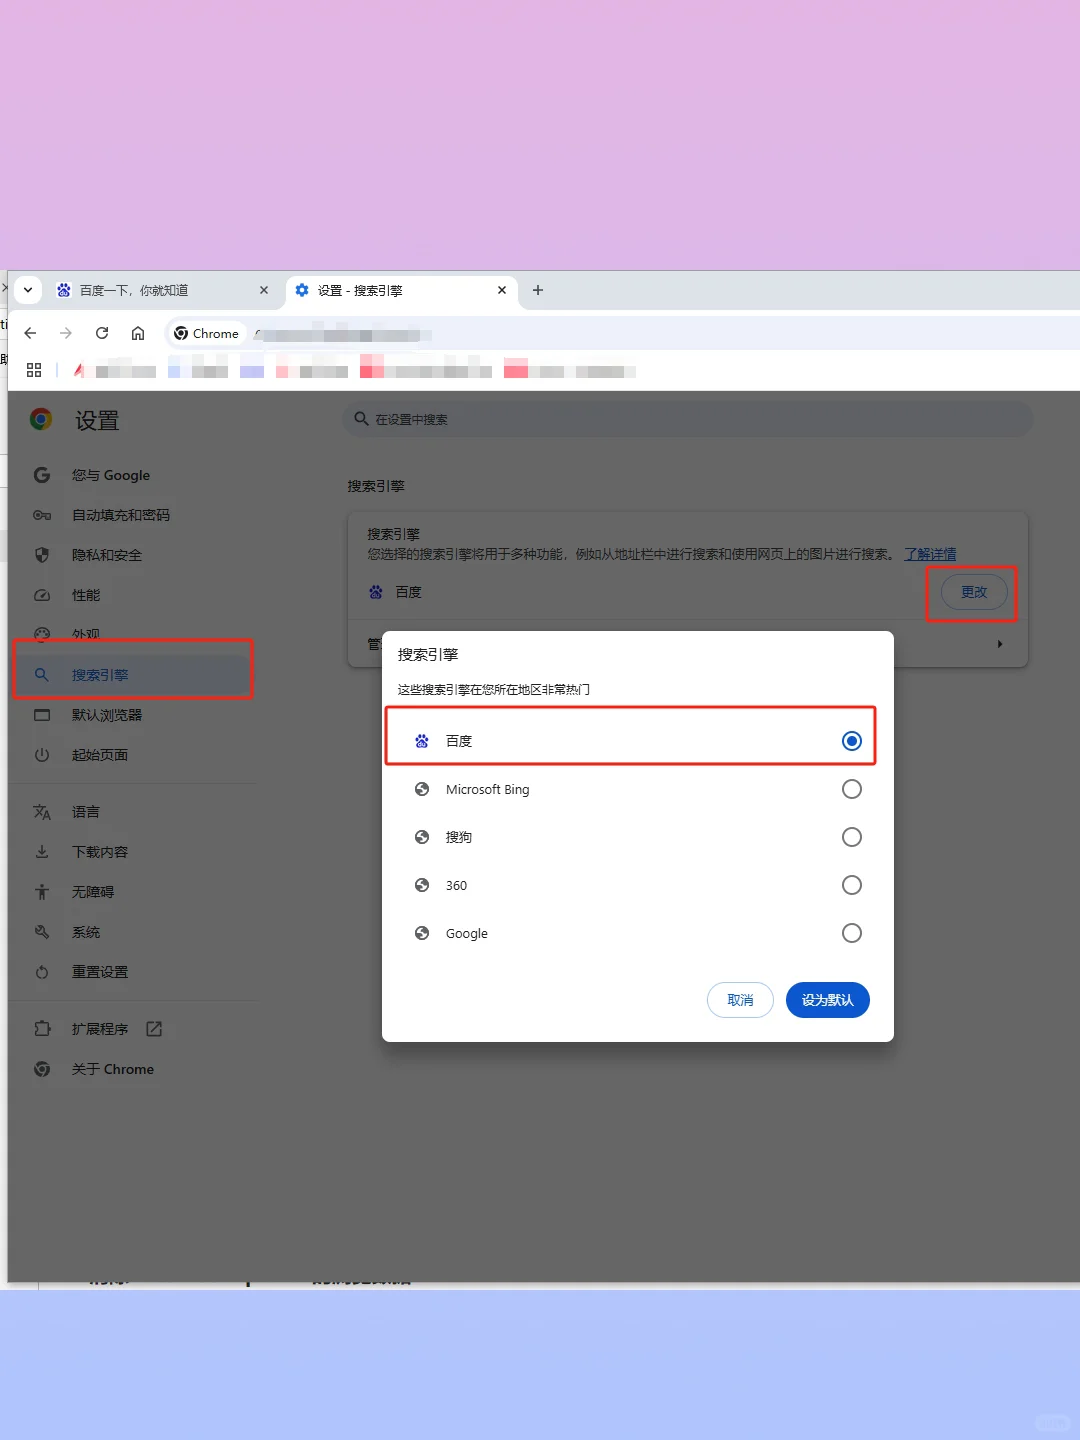
Task: Open a new browser tab
Action: (x=537, y=290)
